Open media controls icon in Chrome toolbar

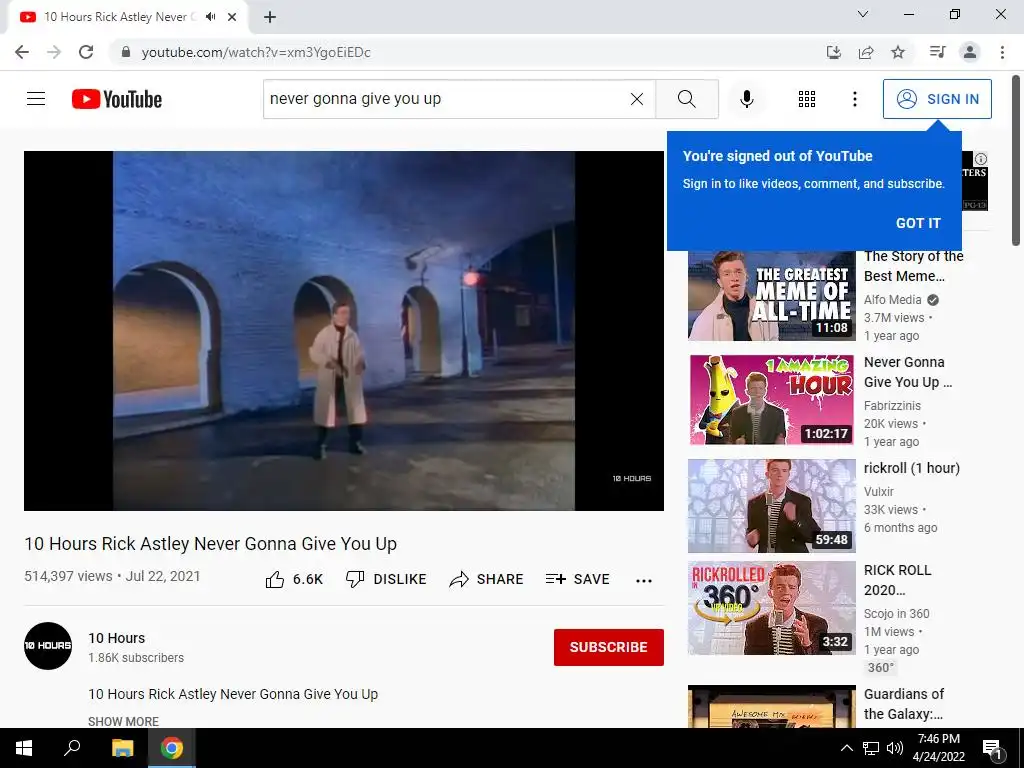point(937,52)
